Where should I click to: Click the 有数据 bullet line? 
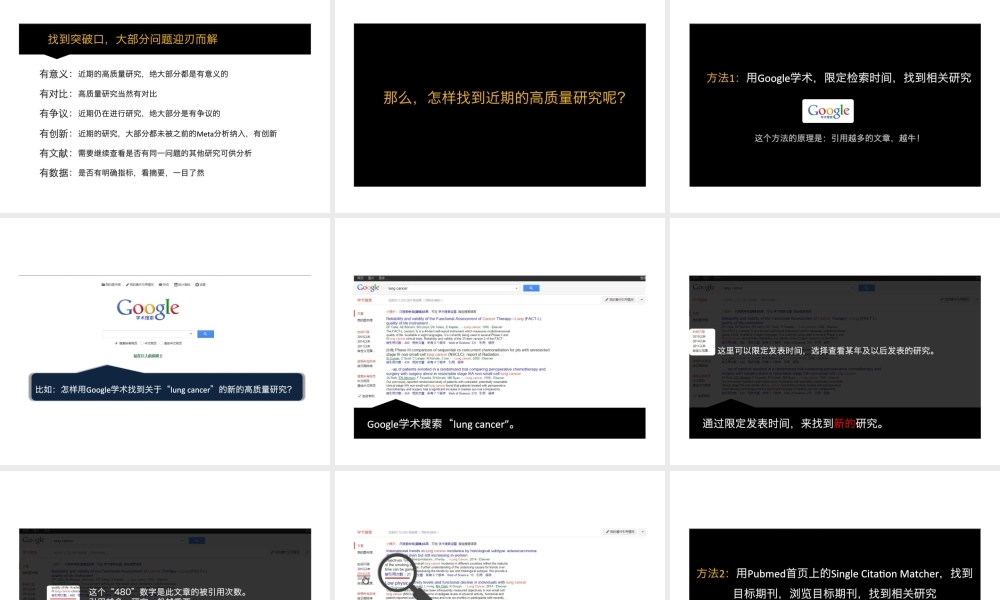point(122,172)
